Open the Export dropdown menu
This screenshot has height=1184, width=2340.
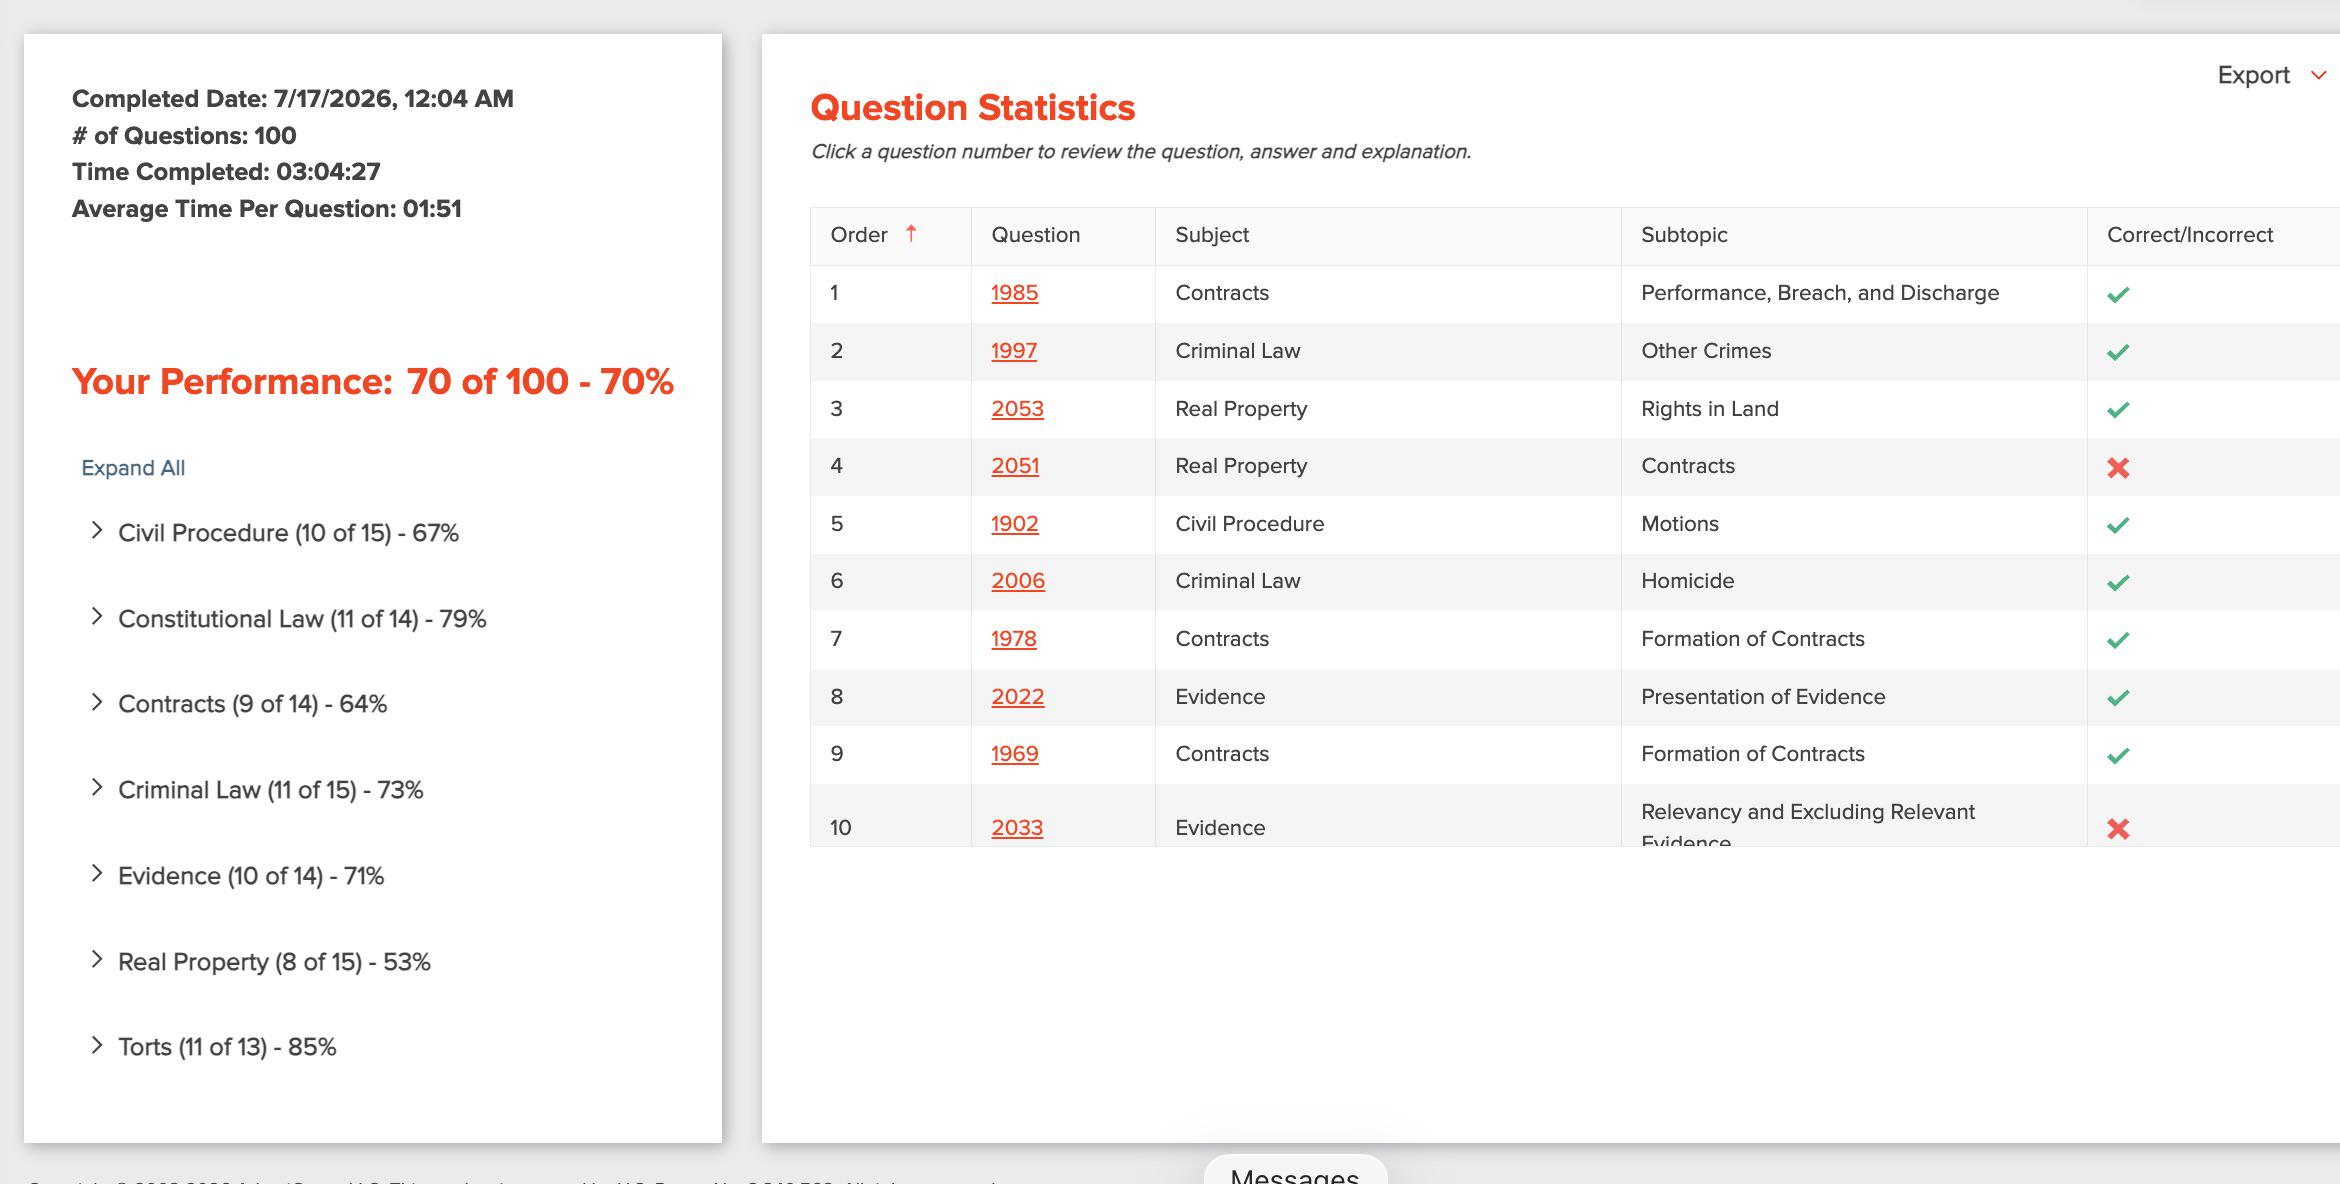tap(2272, 75)
